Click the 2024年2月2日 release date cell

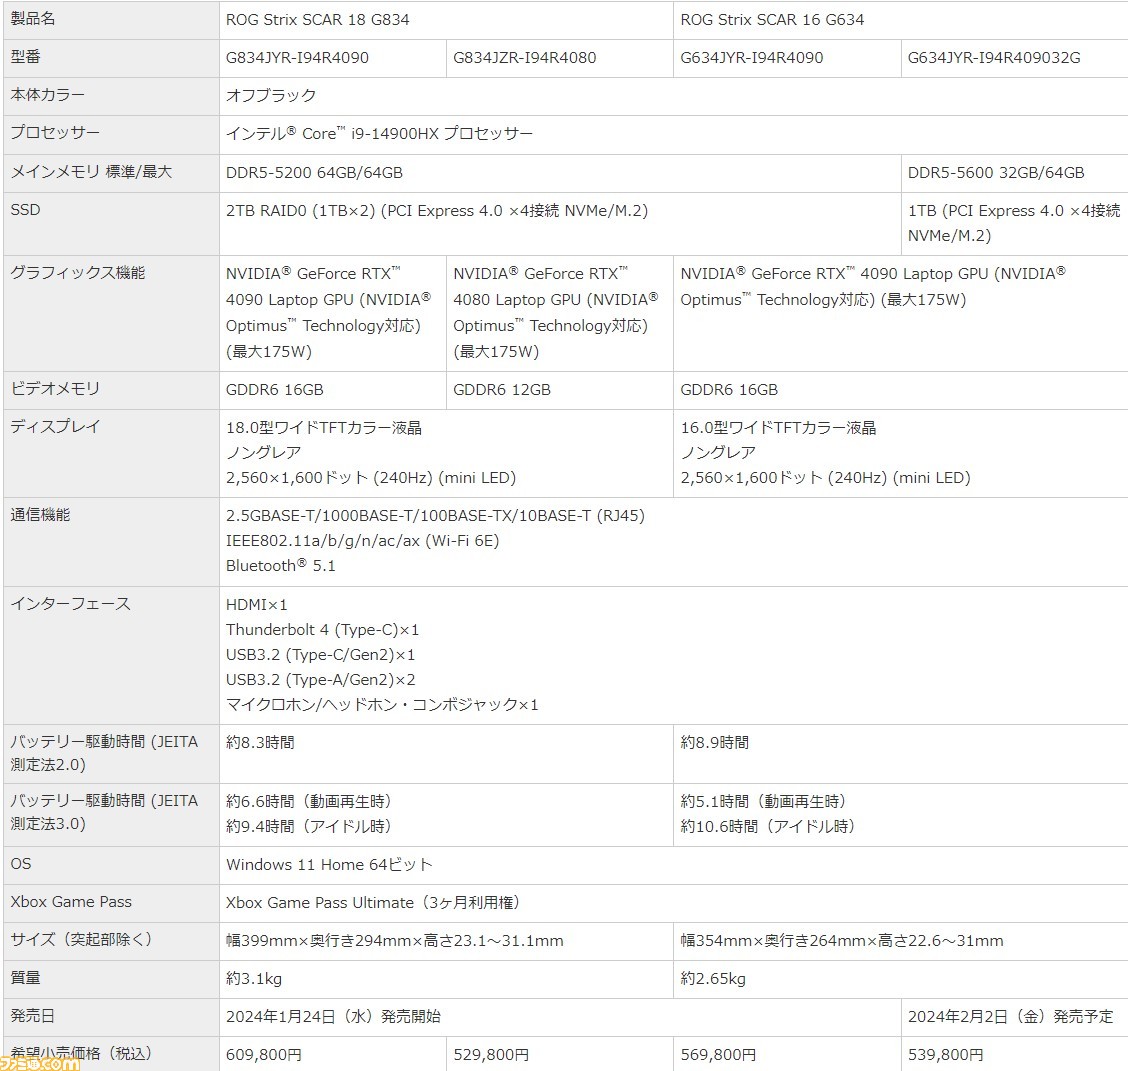pos(1014,1017)
